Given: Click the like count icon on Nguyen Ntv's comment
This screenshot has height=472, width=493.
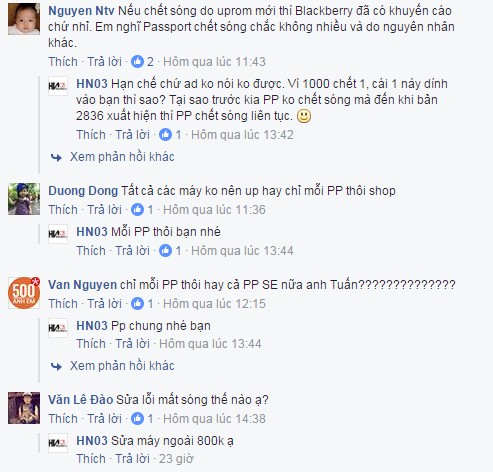Looking at the screenshot, I should [x=137, y=62].
